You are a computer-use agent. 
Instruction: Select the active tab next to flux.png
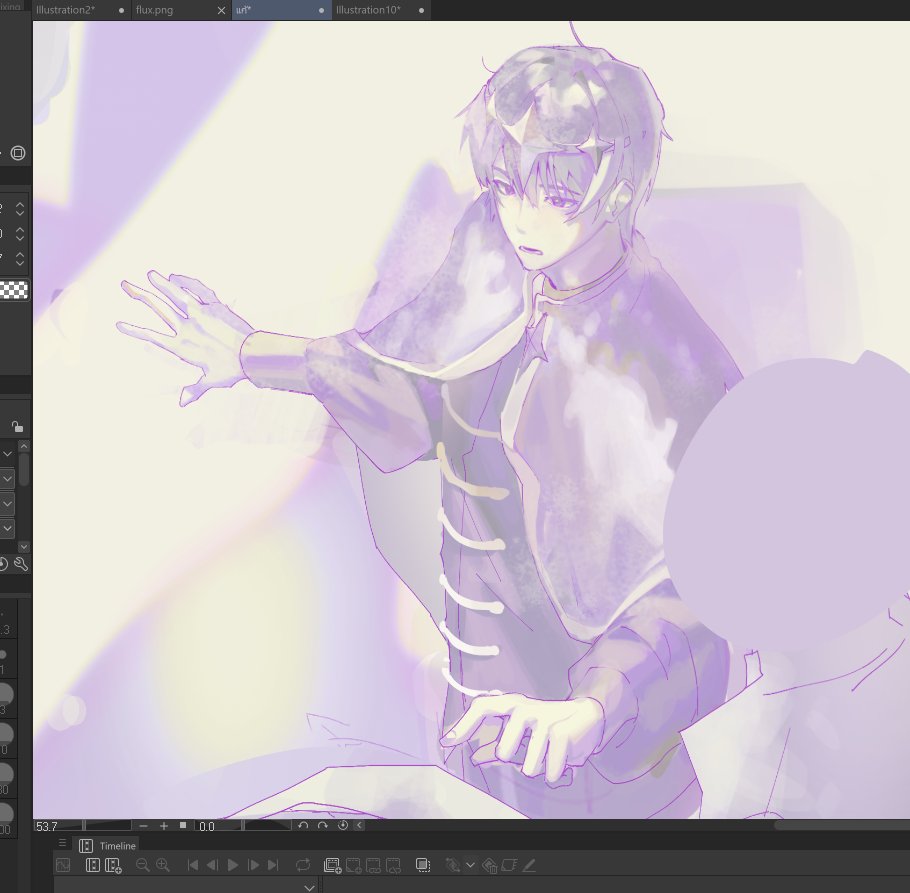281,10
